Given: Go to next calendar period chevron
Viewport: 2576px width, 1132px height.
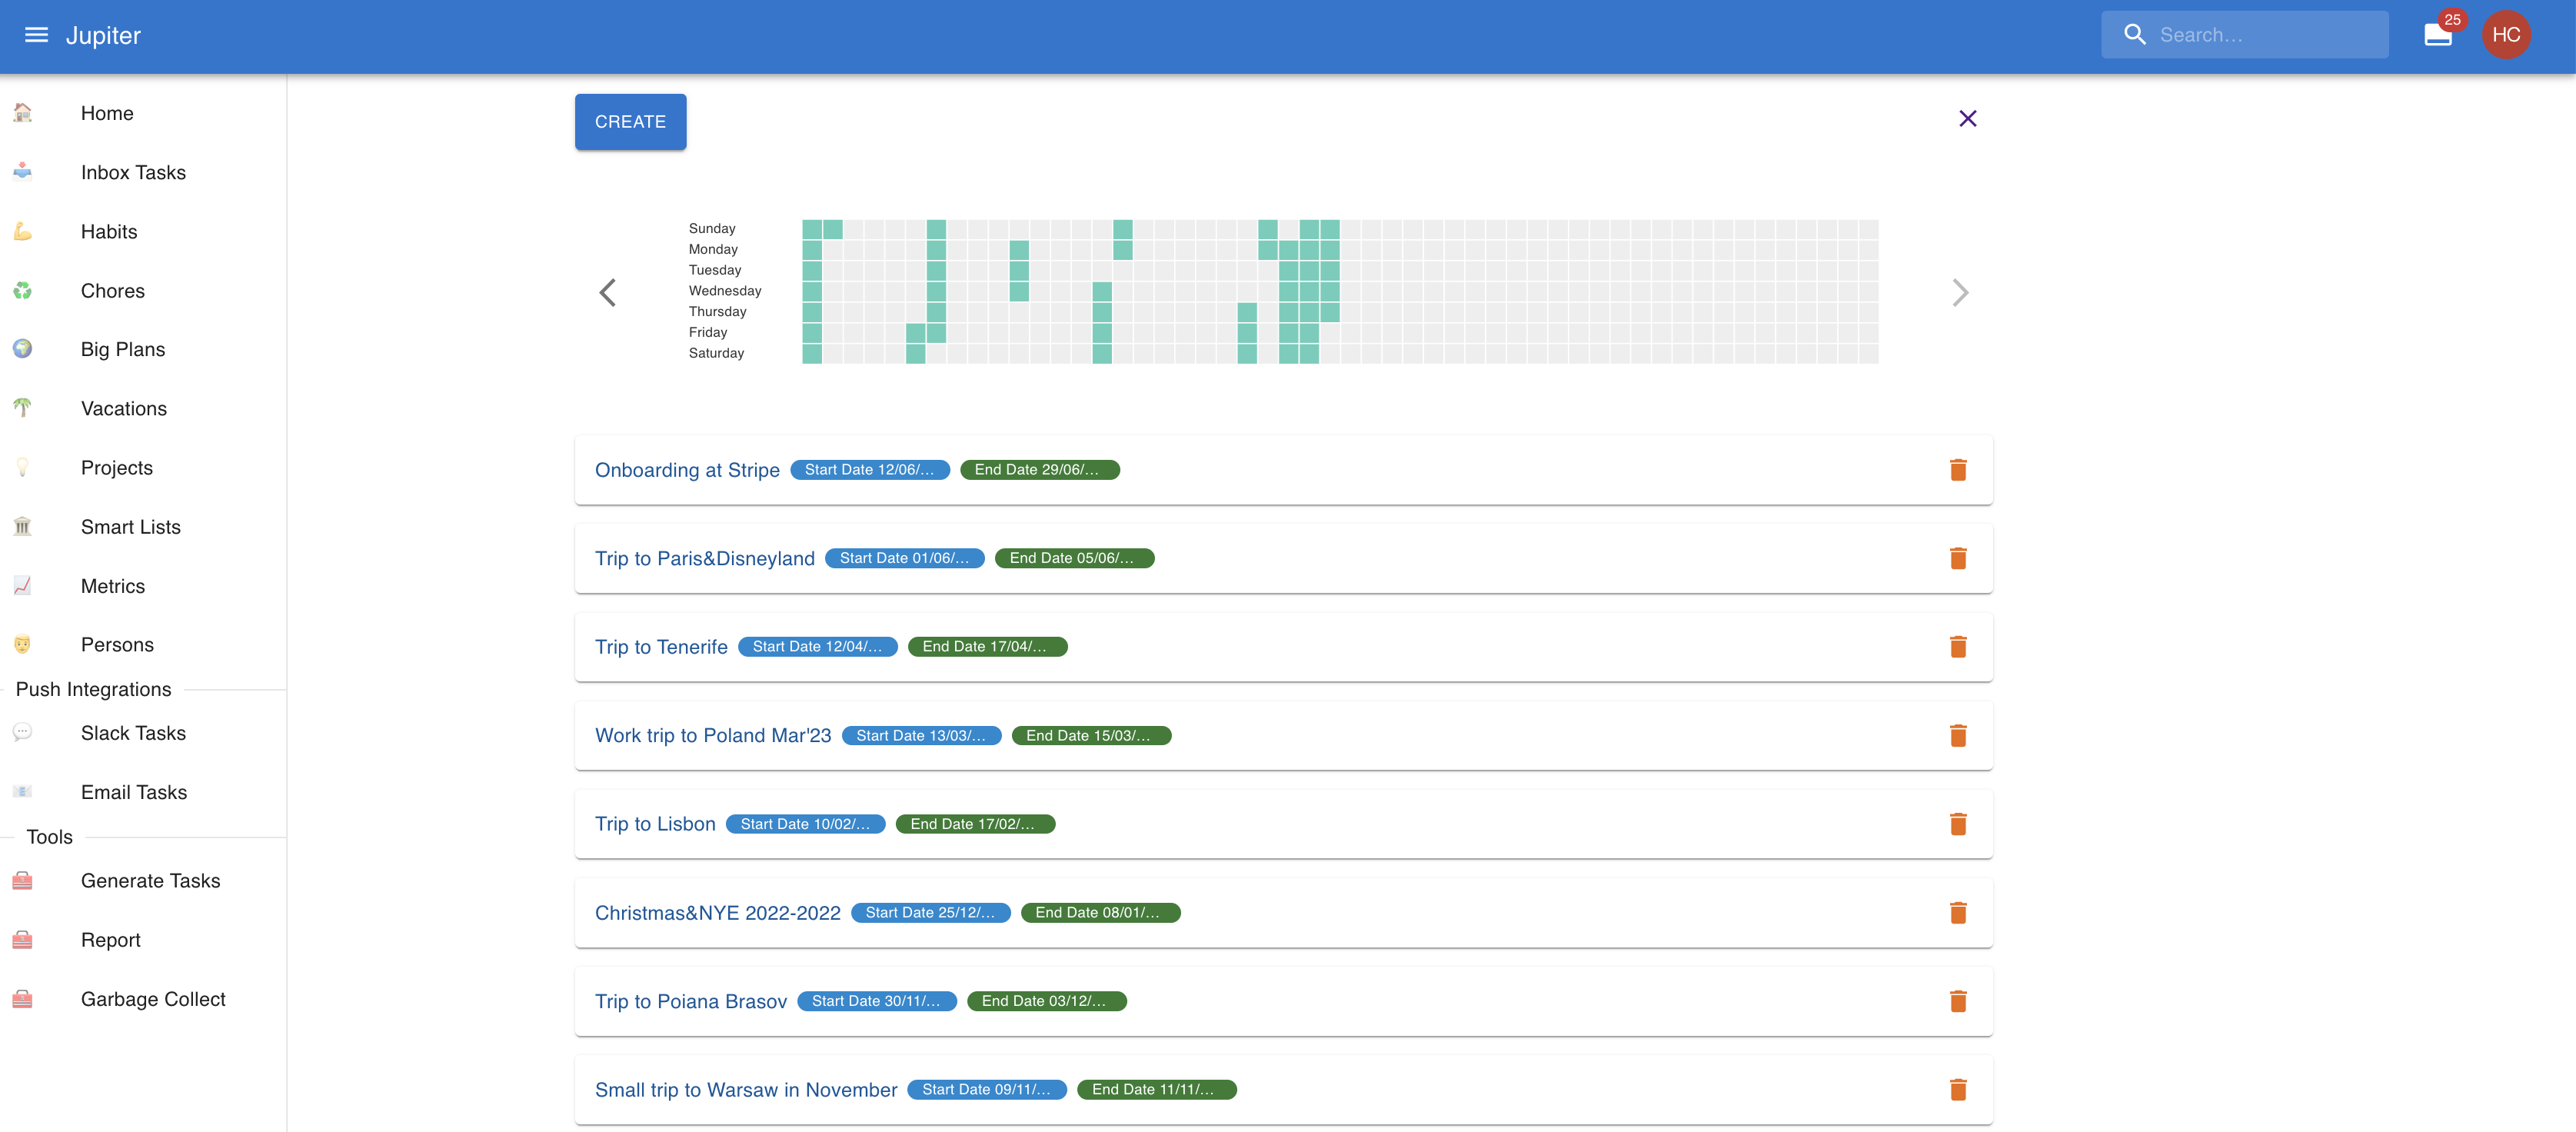Looking at the screenshot, I should (1959, 292).
